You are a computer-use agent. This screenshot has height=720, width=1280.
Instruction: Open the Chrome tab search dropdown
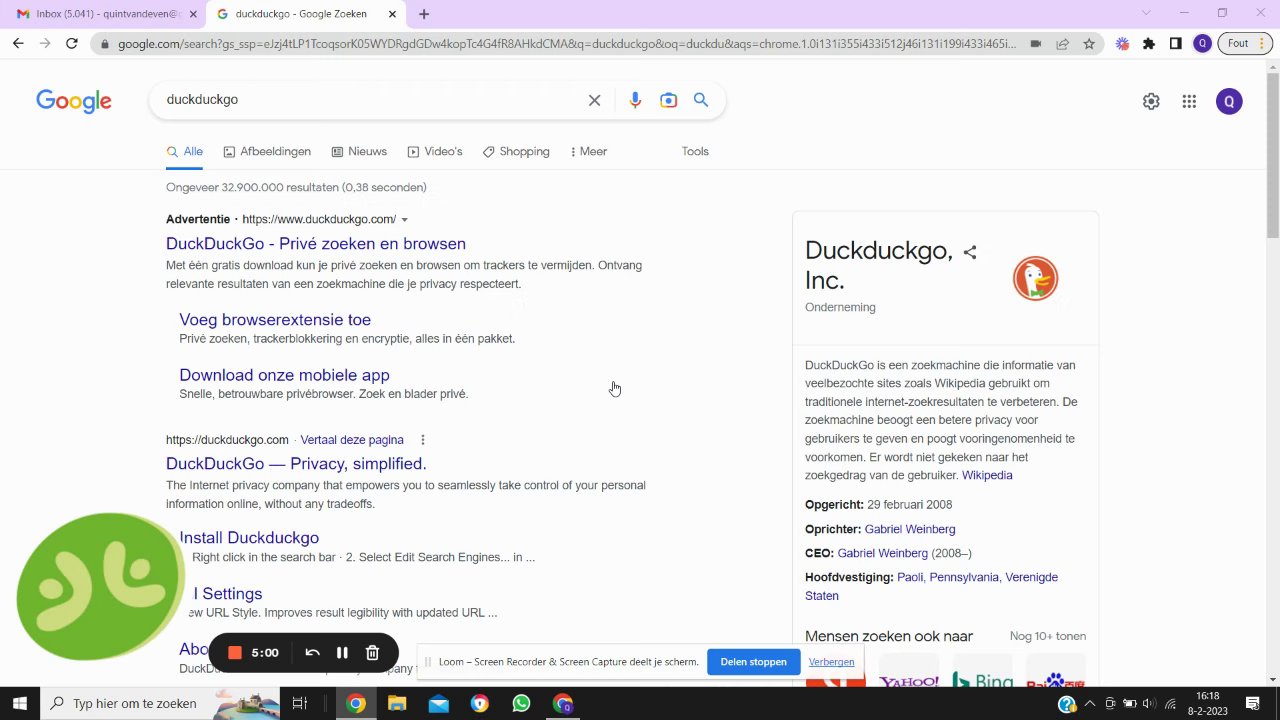point(1146,13)
